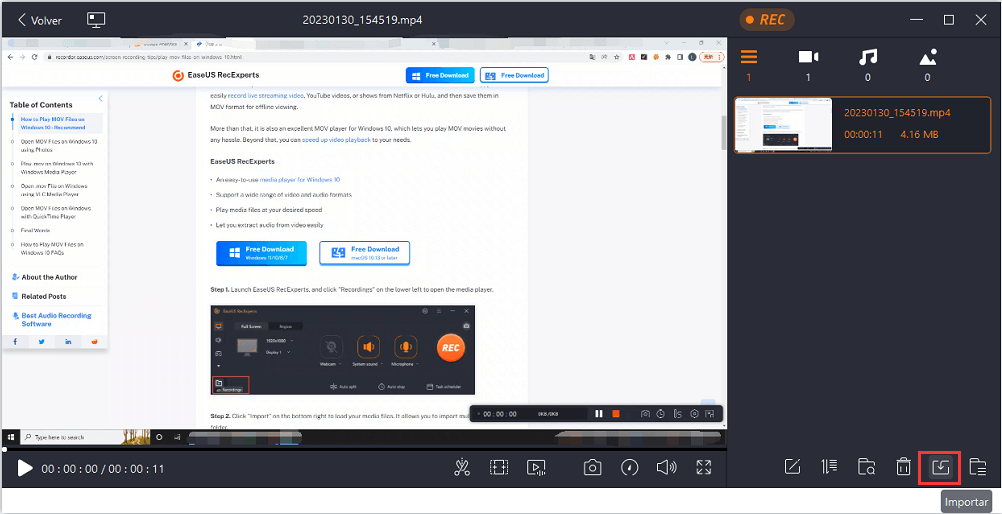Click the 'media player for Windows 10' link

[300, 180]
